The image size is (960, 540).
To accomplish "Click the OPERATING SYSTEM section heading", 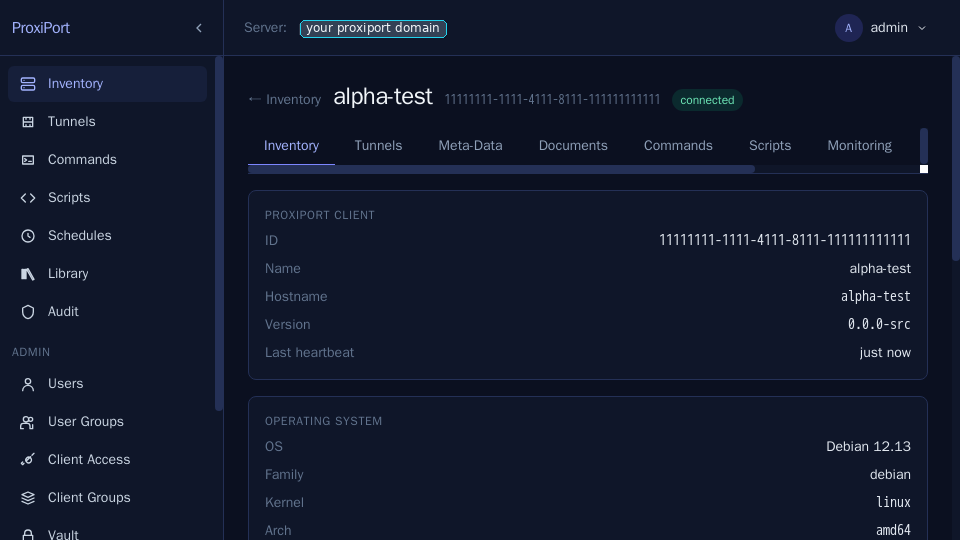I will (x=323, y=421).
